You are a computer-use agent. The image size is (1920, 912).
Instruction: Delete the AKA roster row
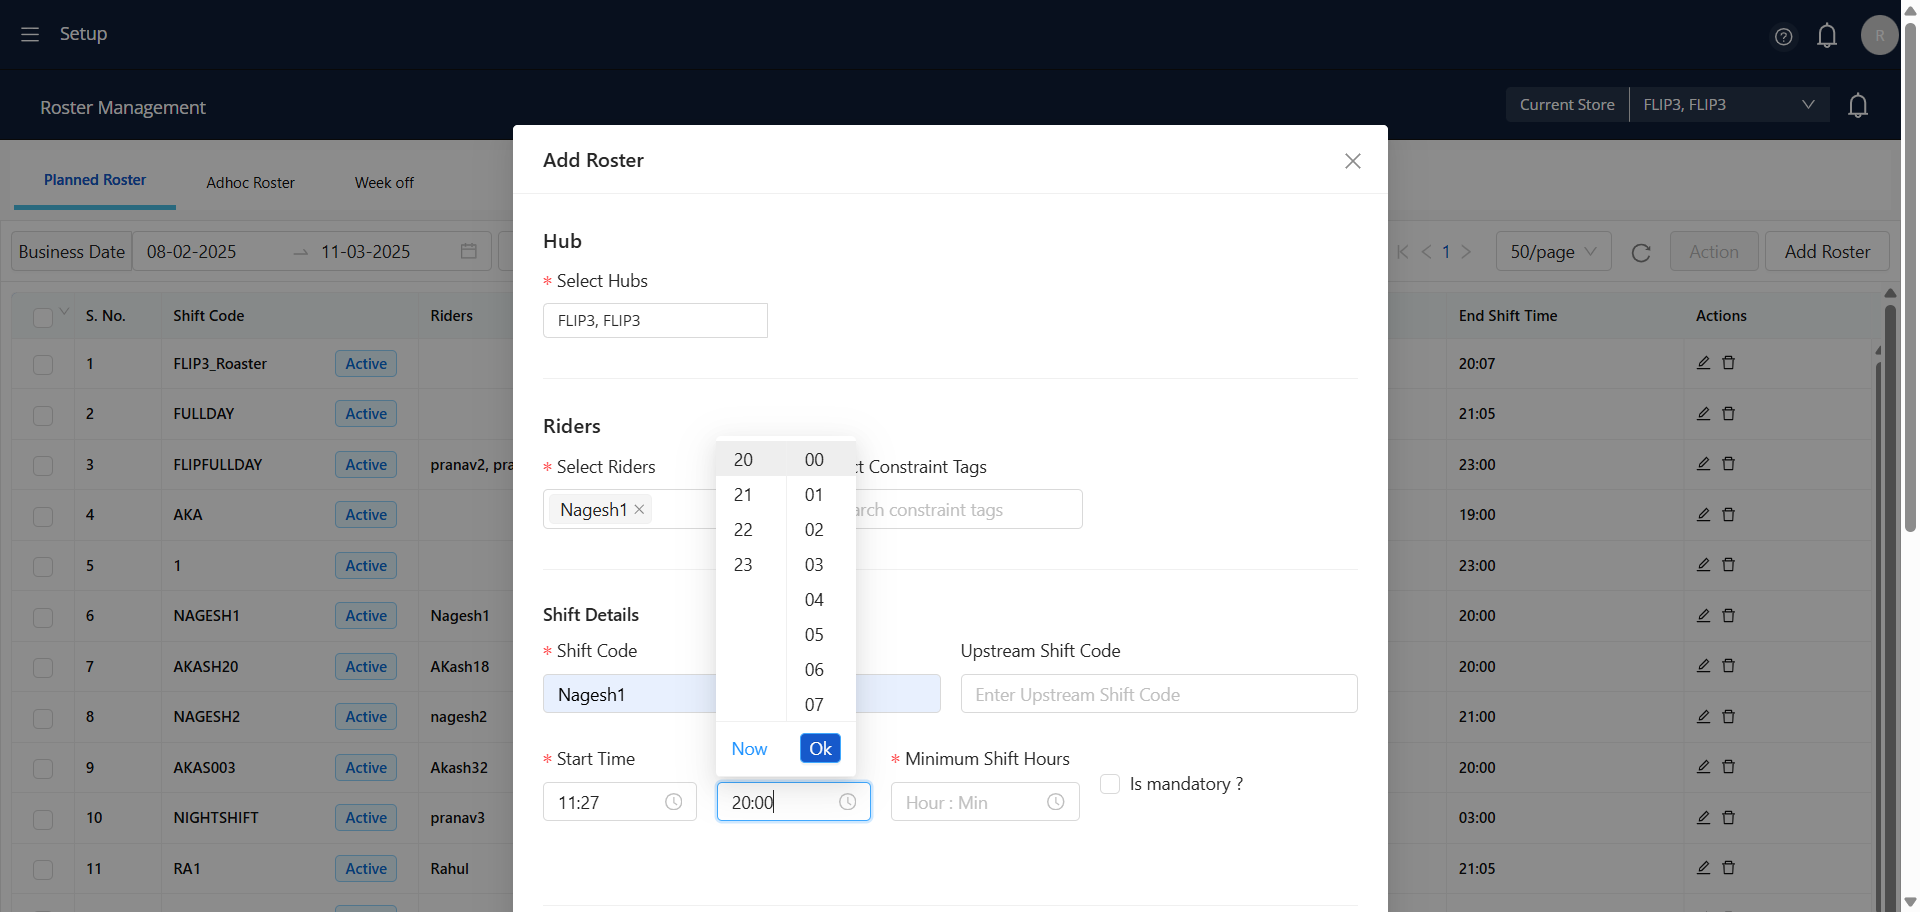point(1728,514)
